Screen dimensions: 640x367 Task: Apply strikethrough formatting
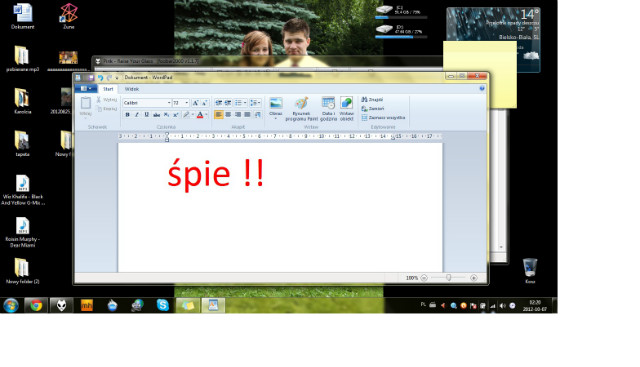[156, 115]
